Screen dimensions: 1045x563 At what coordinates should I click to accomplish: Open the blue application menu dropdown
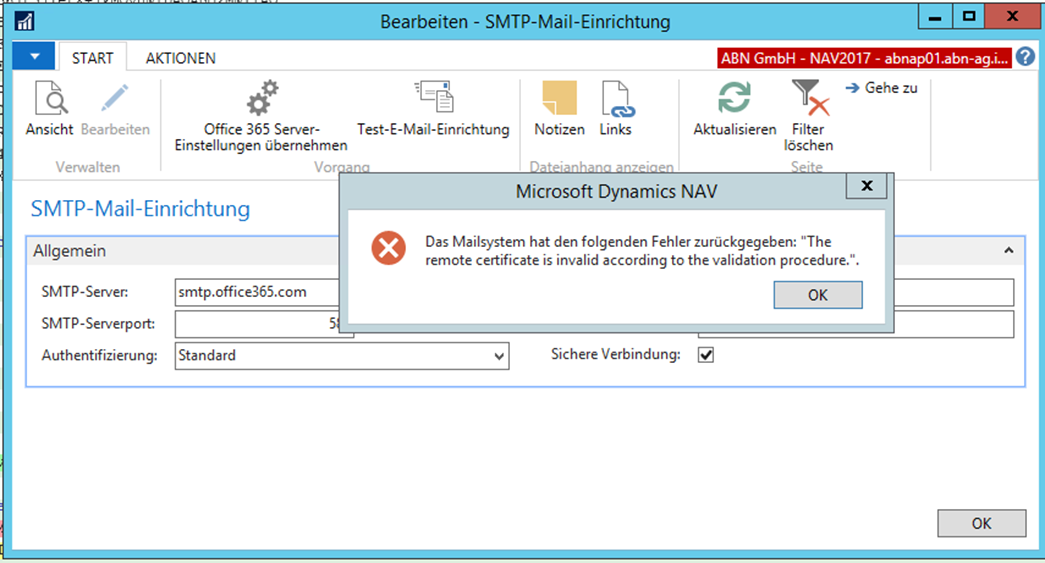pyautogui.click(x=34, y=57)
